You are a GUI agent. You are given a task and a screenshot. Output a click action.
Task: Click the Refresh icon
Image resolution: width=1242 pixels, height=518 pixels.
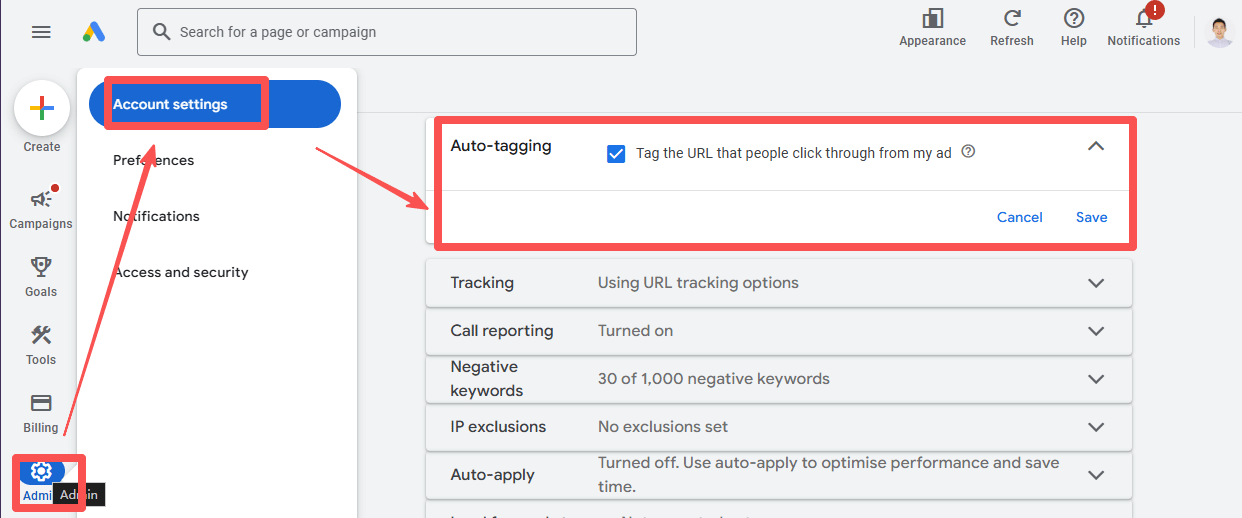point(1011,19)
